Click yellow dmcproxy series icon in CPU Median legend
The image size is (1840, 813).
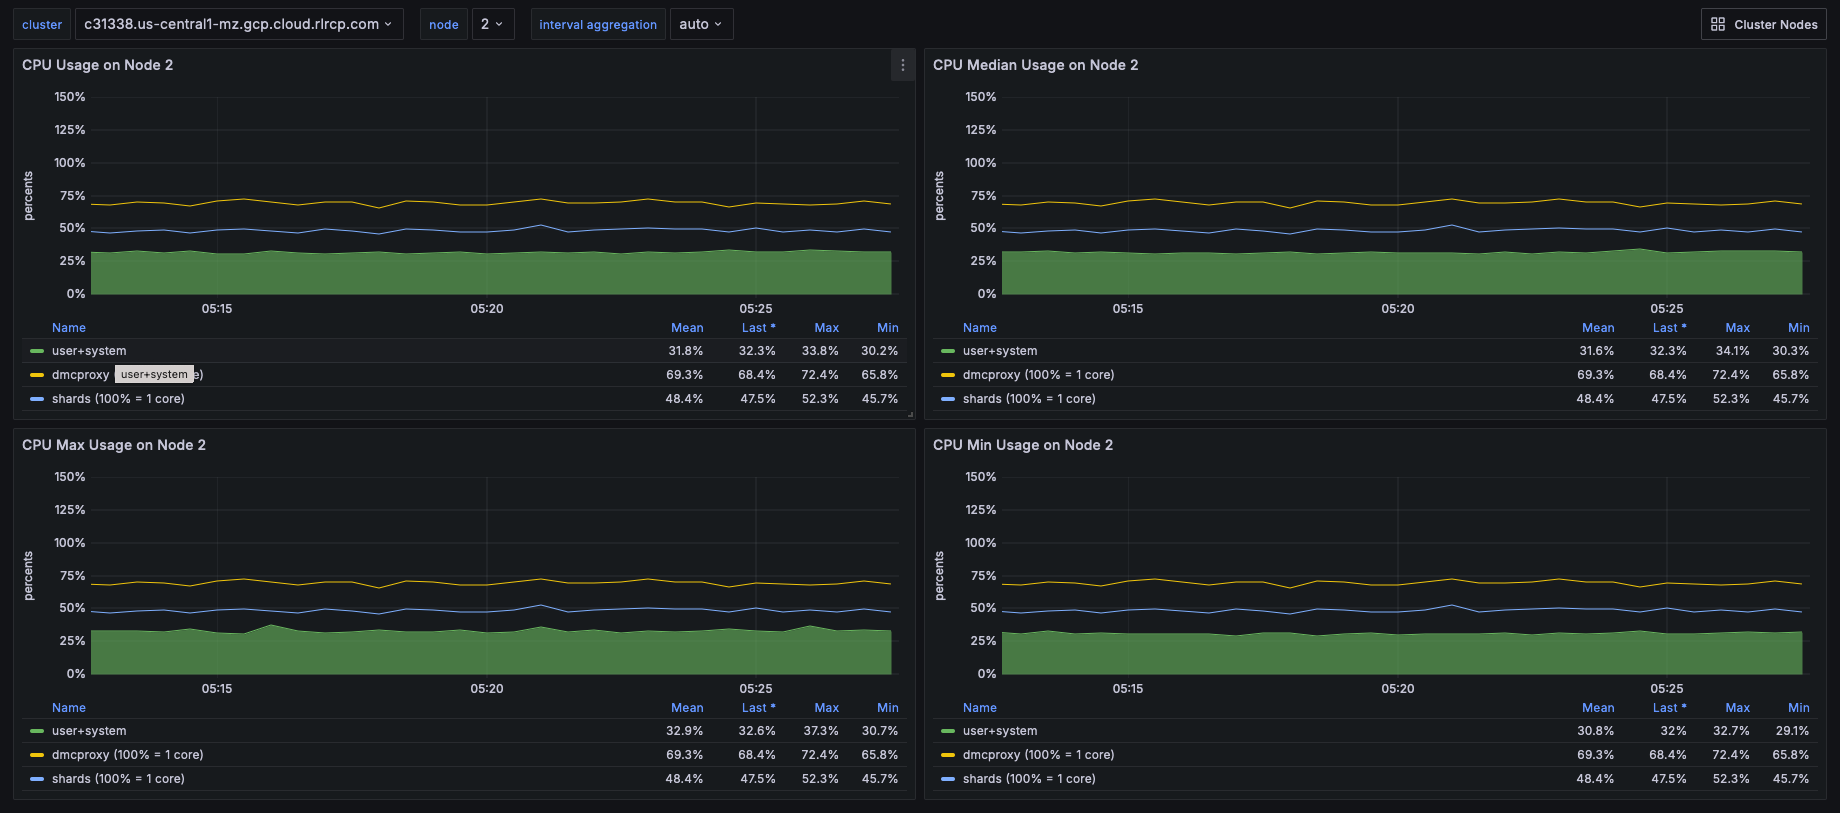tap(947, 375)
